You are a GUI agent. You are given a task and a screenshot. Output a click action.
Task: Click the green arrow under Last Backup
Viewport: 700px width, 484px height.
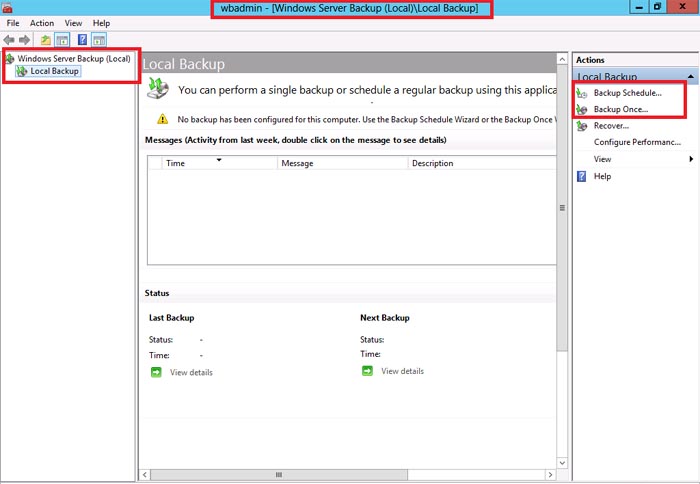coord(156,372)
